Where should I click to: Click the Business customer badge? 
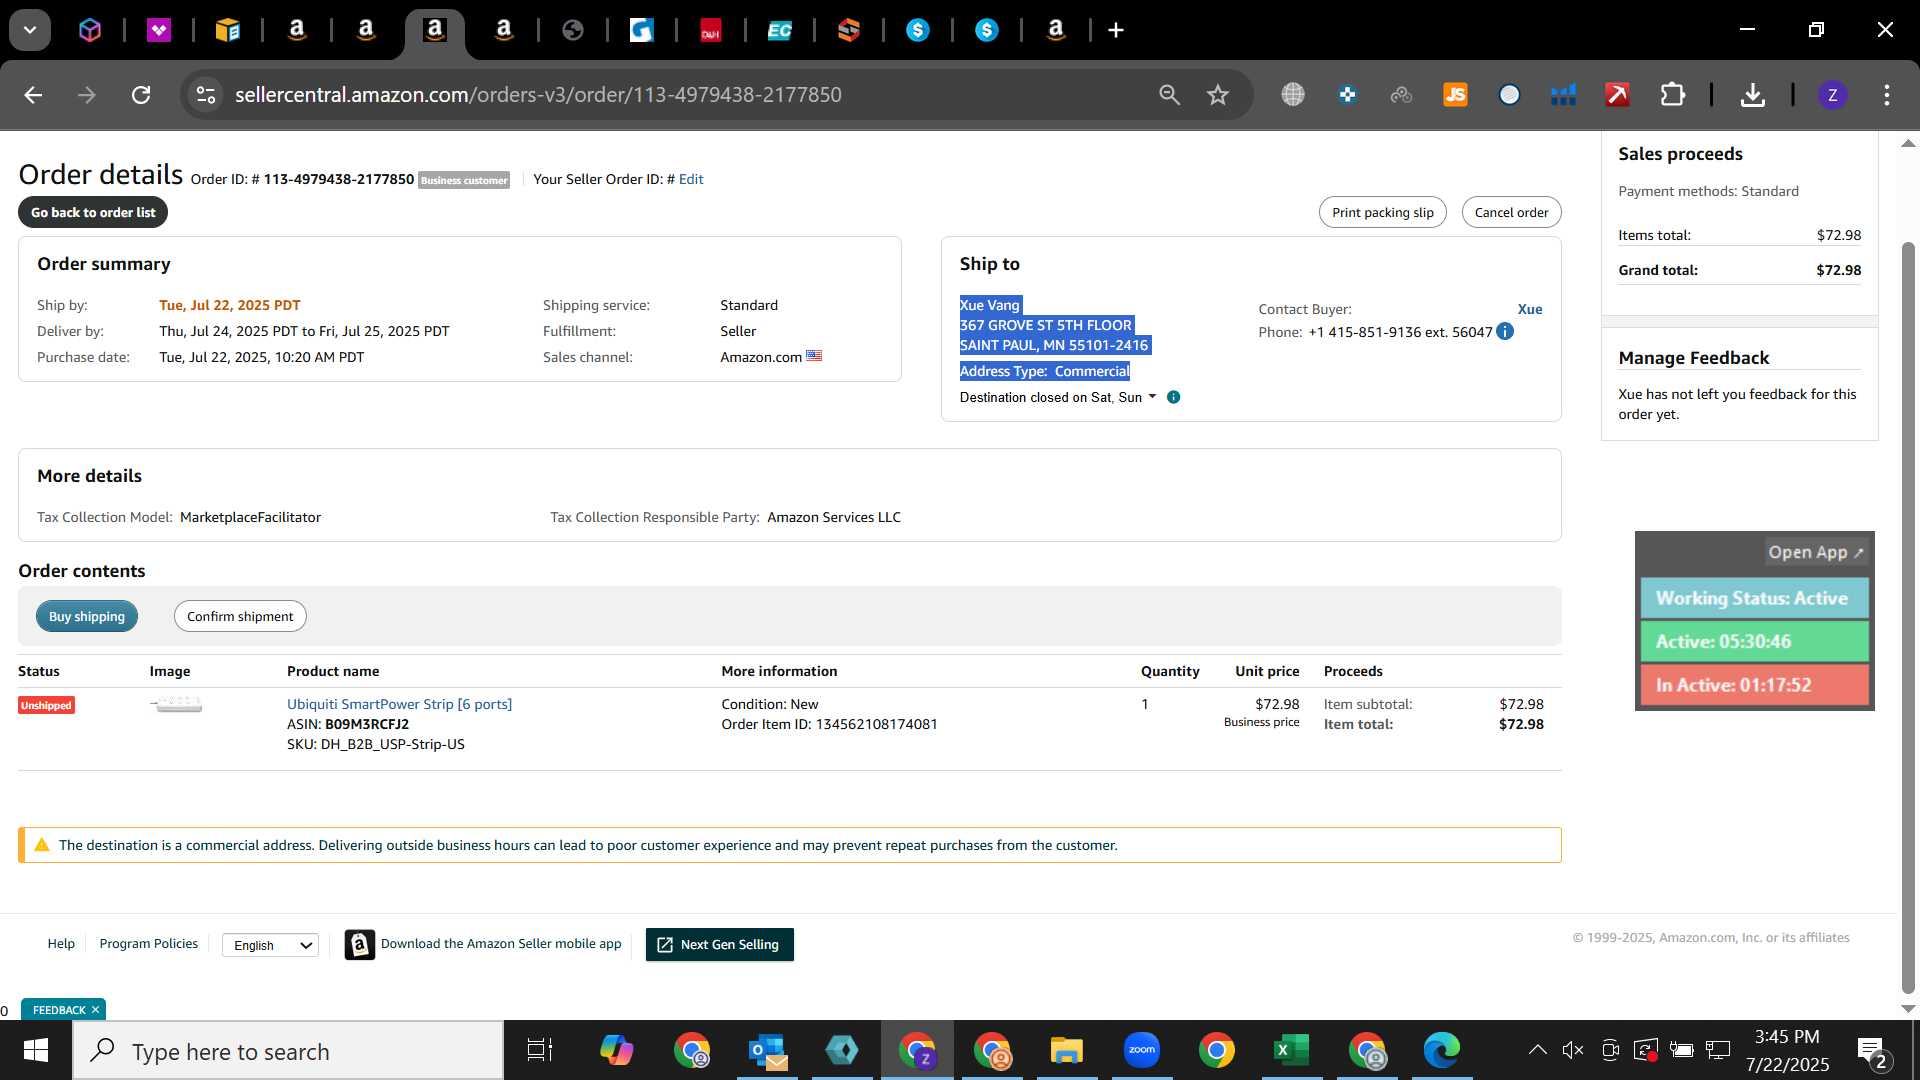[x=464, y=180]
